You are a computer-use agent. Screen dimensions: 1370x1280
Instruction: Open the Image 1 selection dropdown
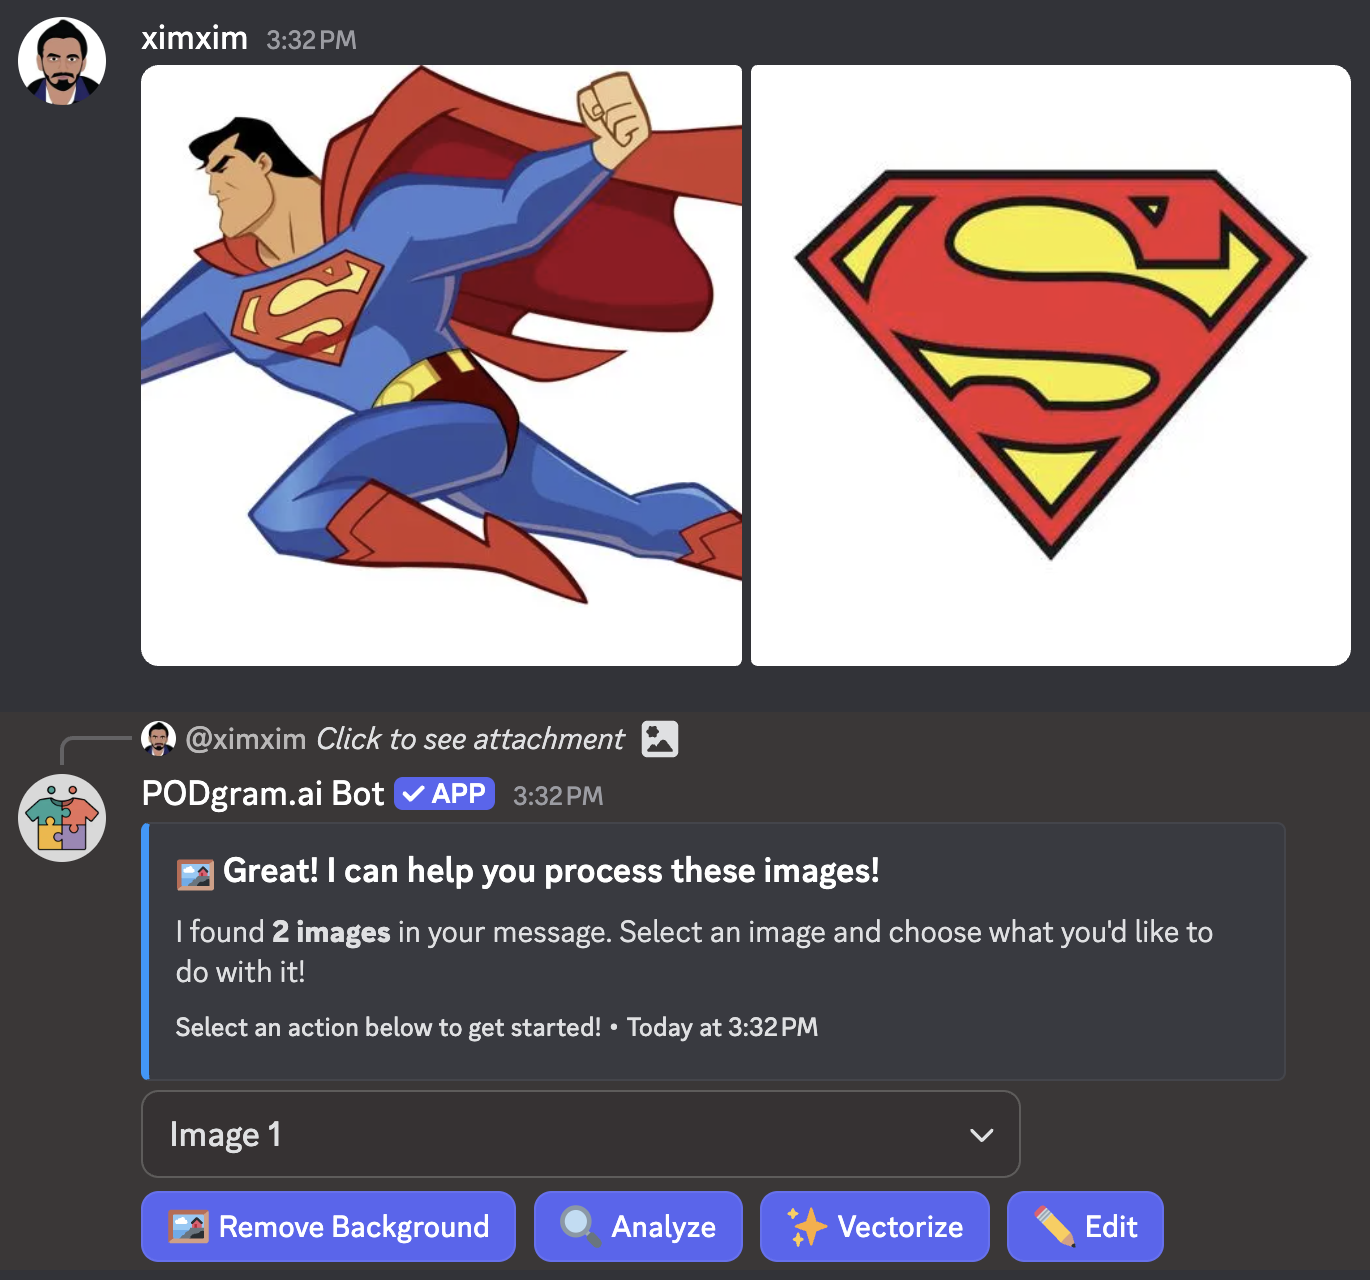point(580,1134)
